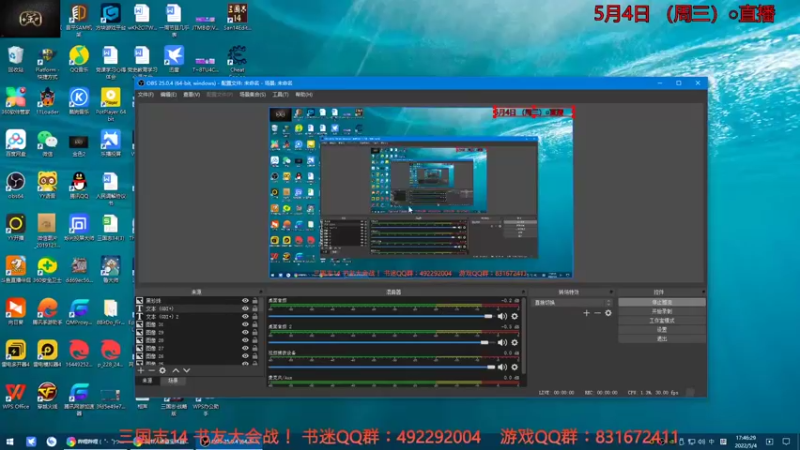Open the 场景集合(S) menu

pos(253,94)
